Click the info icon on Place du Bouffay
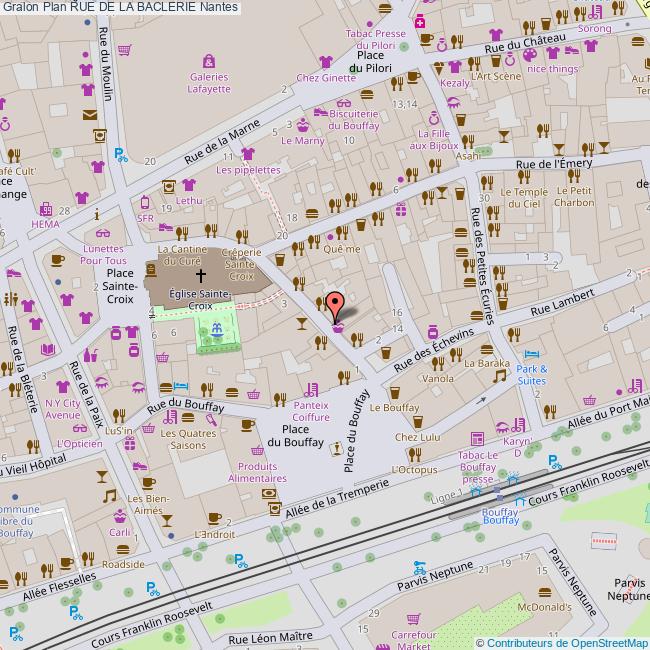Image resolution: width=650 pixels, height=650 pixels. 336,446
